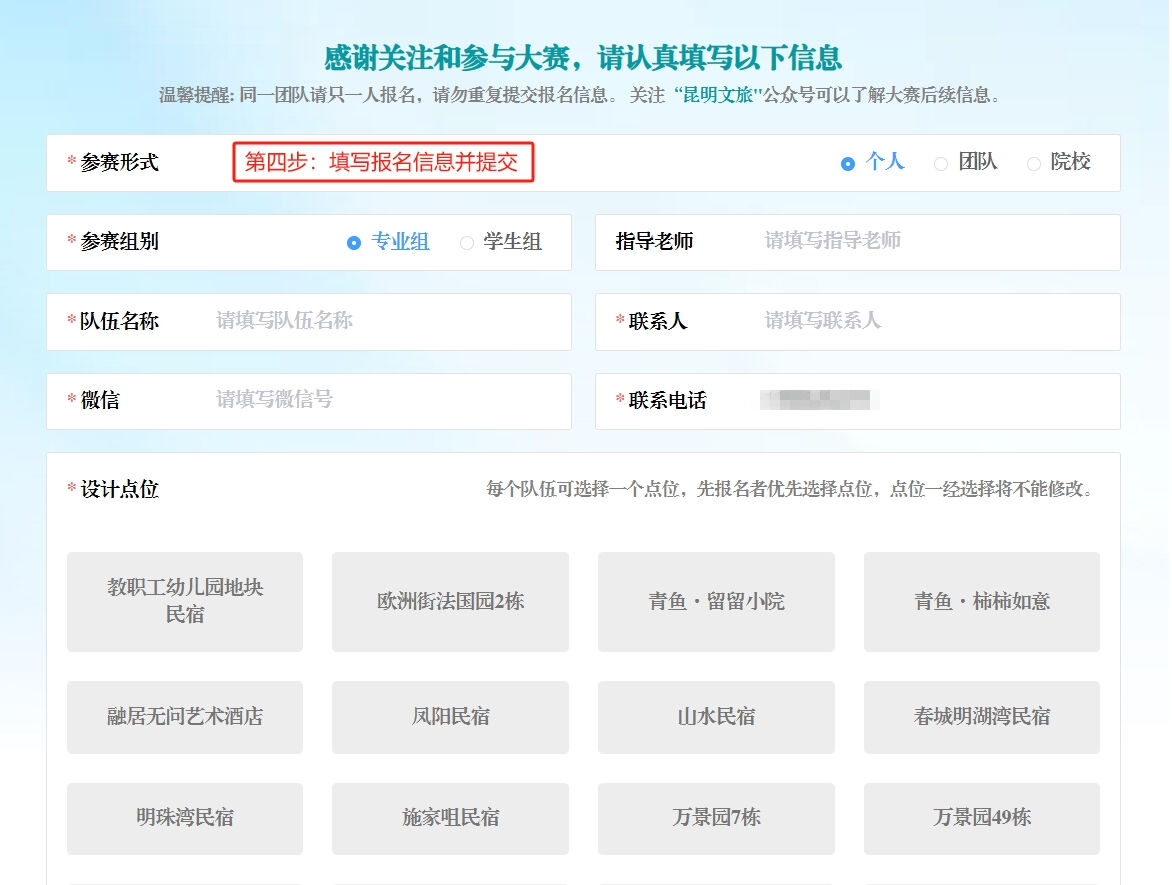Click the 联系电话 phone field
Image resolution: width=1172 pixels, height=885 pixels.
[930, 400]
